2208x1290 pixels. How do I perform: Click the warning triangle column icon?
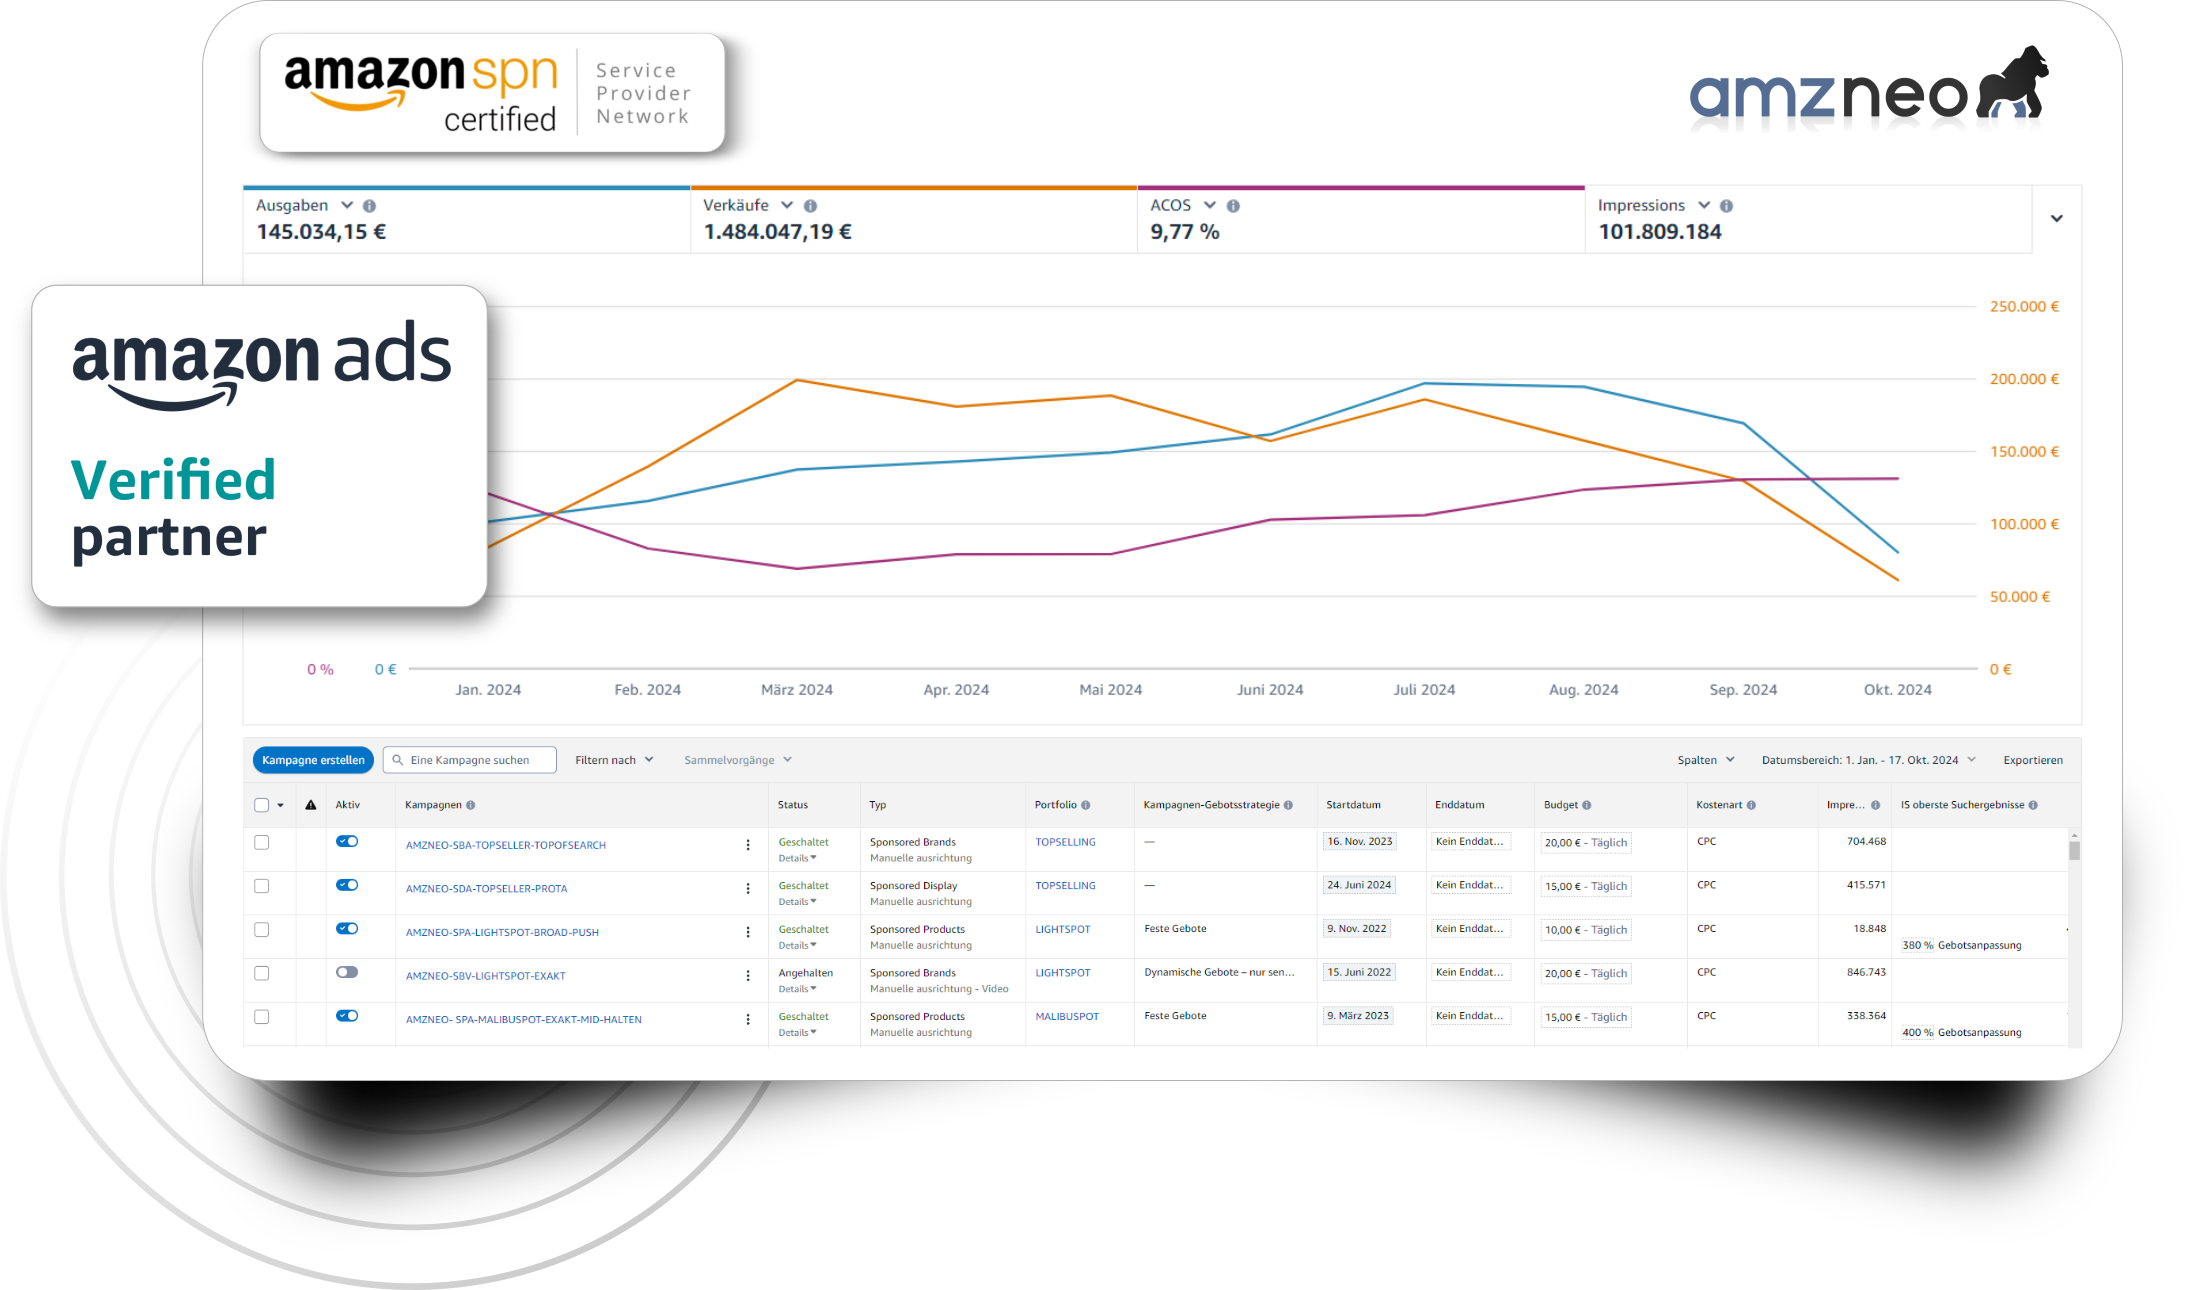(x=311, y=805)
